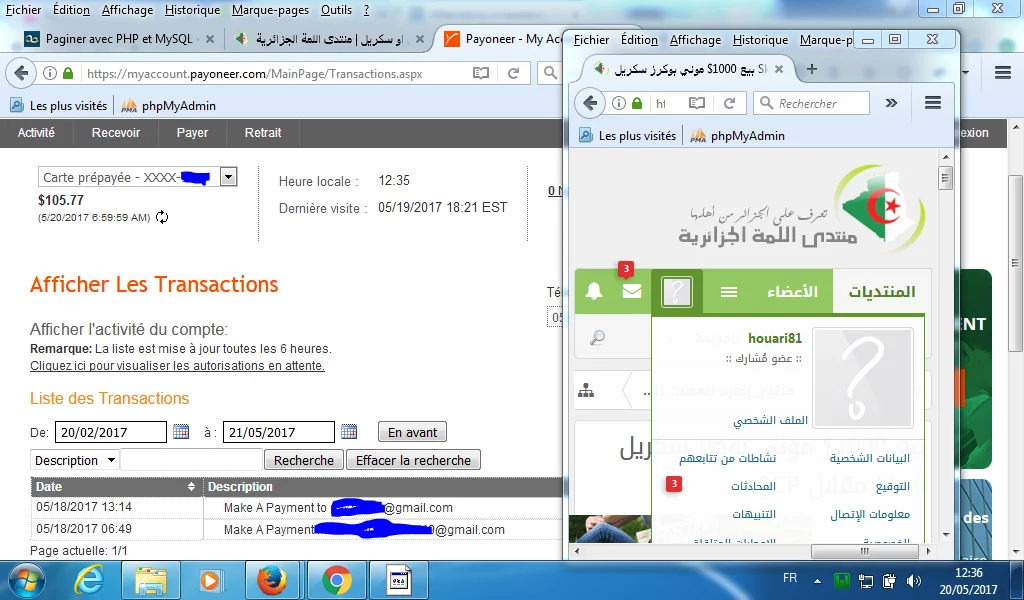Click the link to view pending authorizations
This screenshot has width=1024, height=600.
coord(177,366)
